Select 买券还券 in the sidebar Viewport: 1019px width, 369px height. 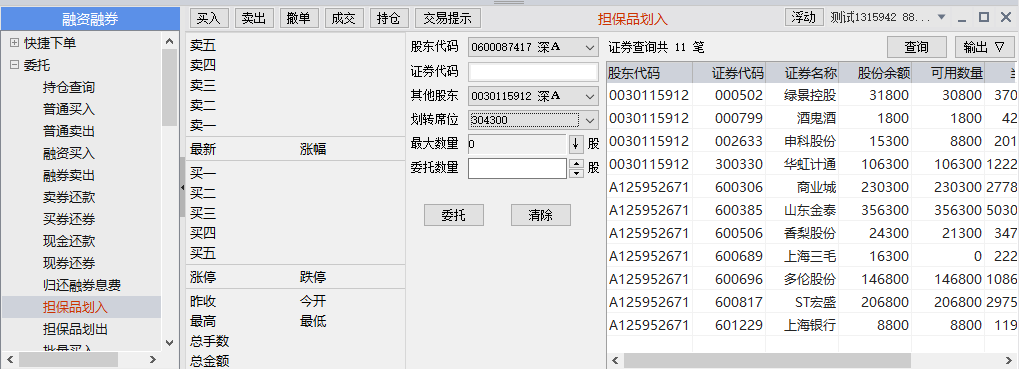click(x=69, y=220)
